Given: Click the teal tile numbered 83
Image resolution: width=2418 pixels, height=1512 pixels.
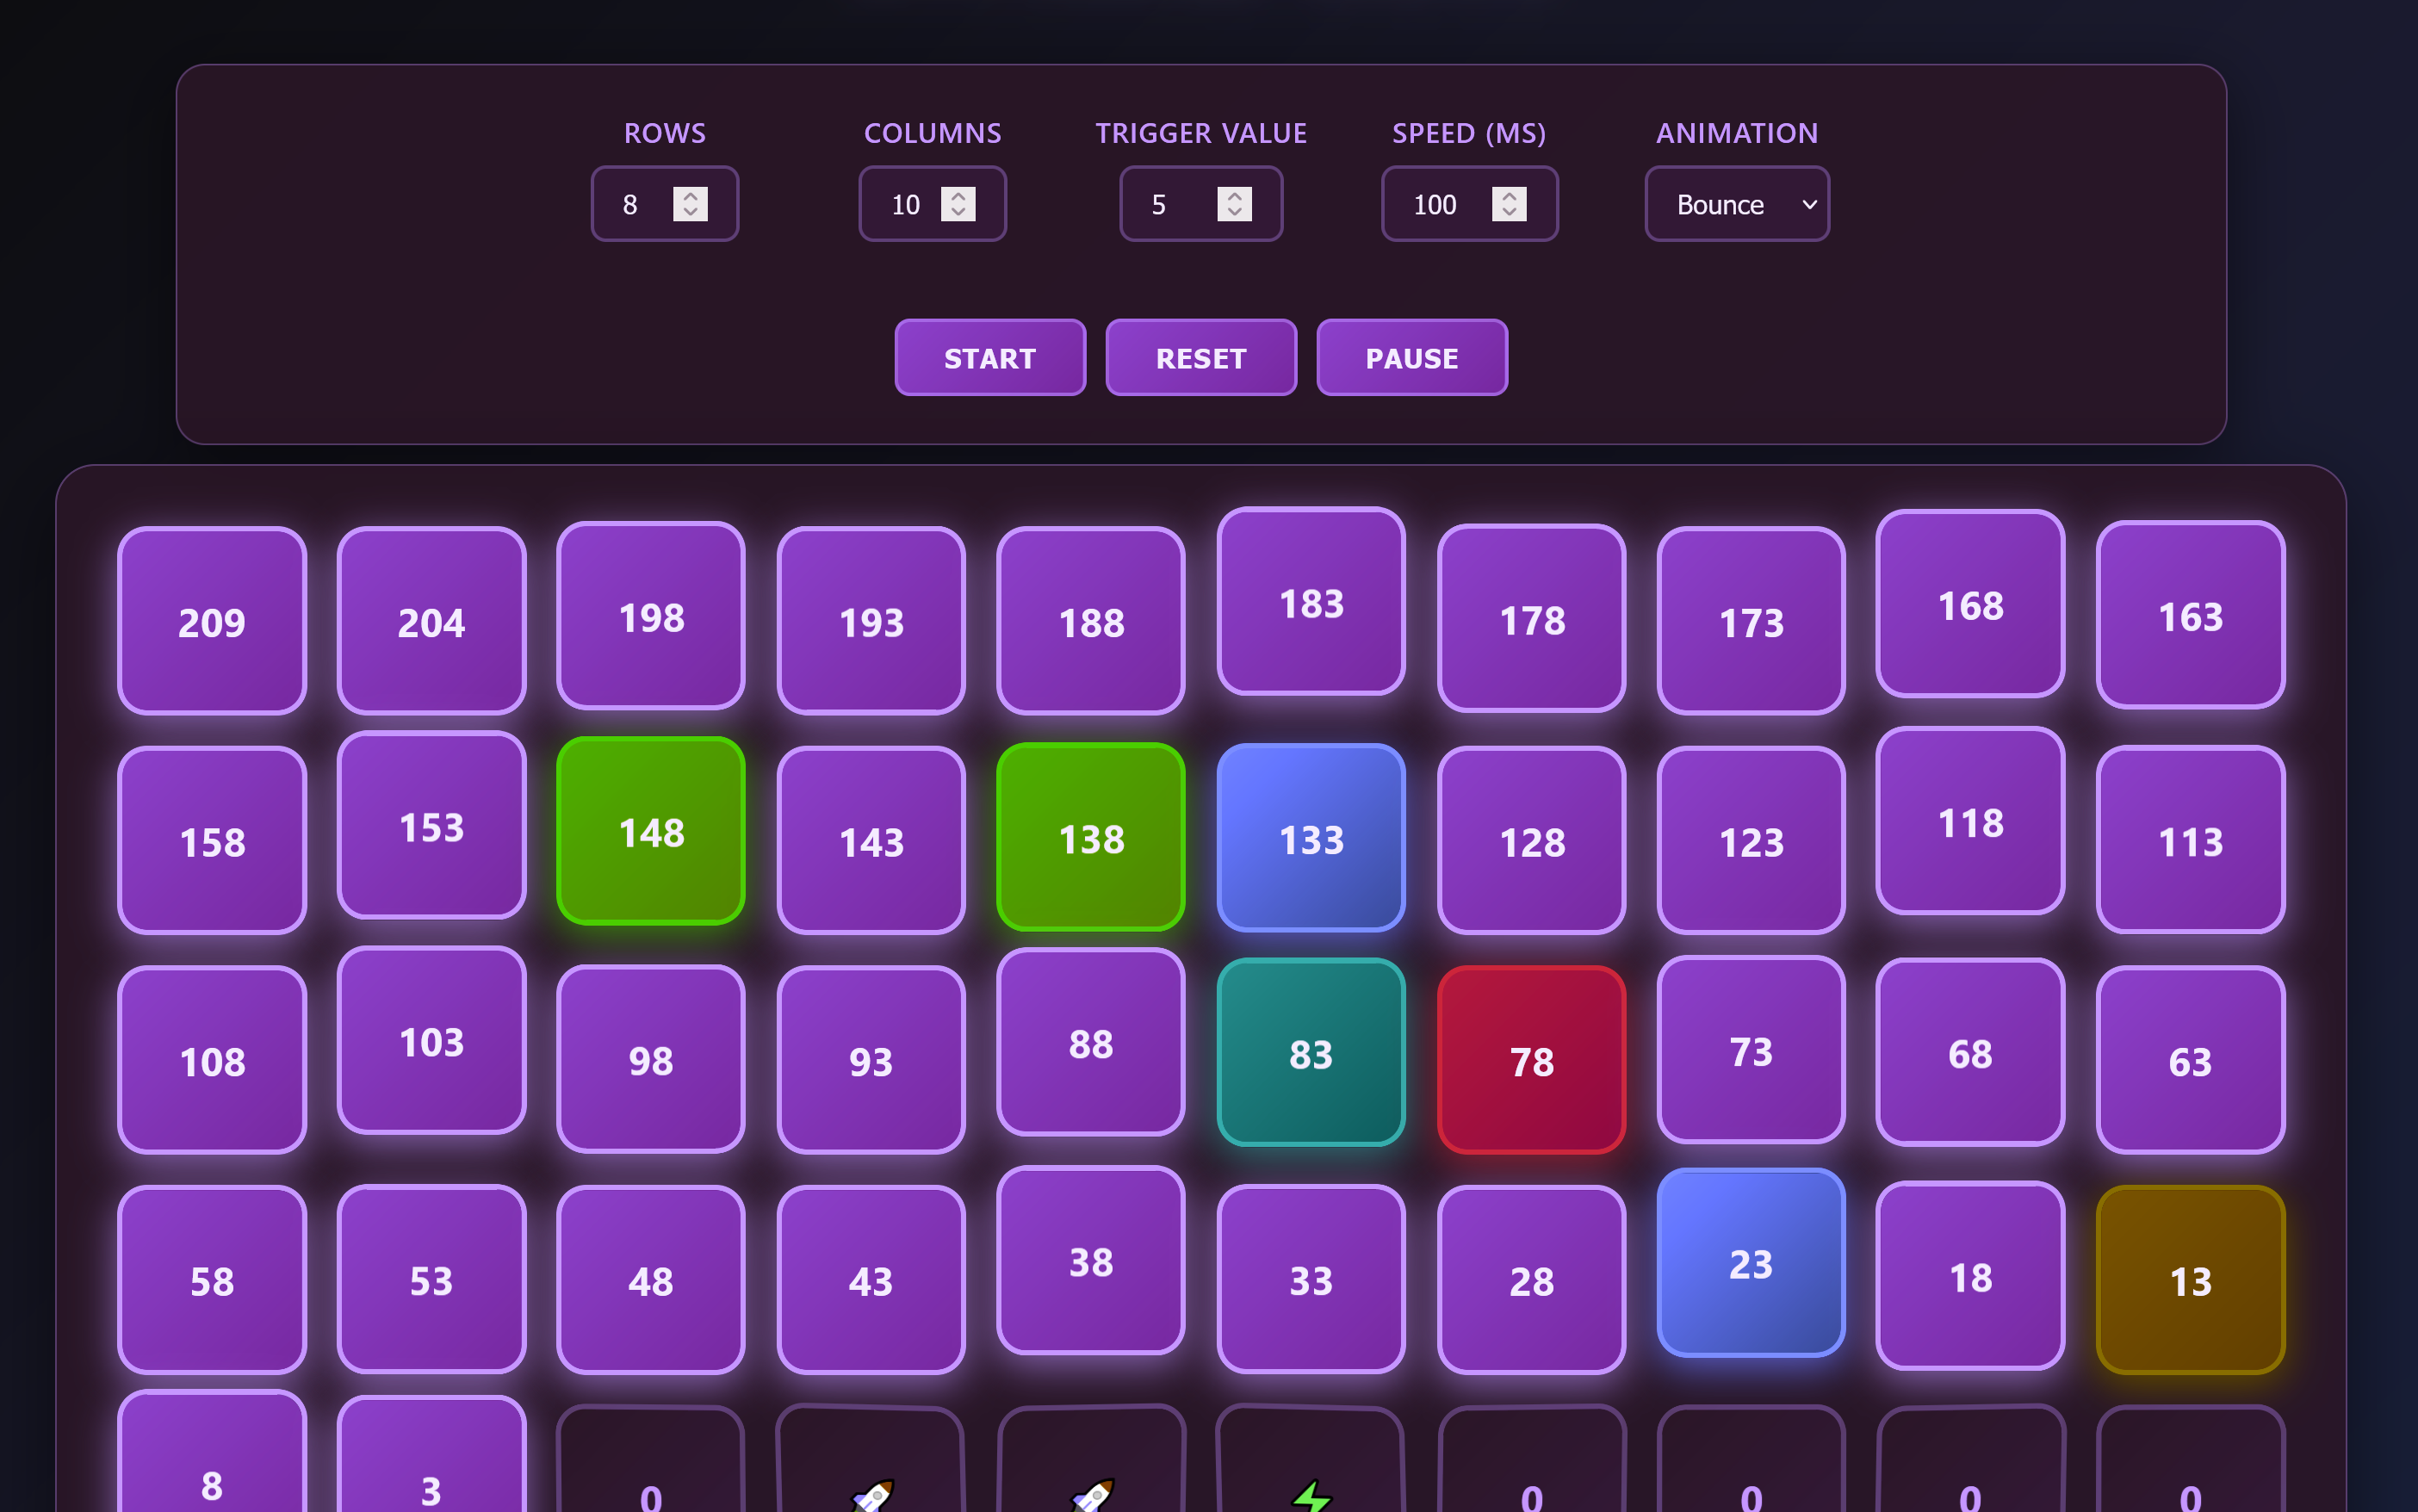Looking at the screenshot, I should tap(1310, 1052).
